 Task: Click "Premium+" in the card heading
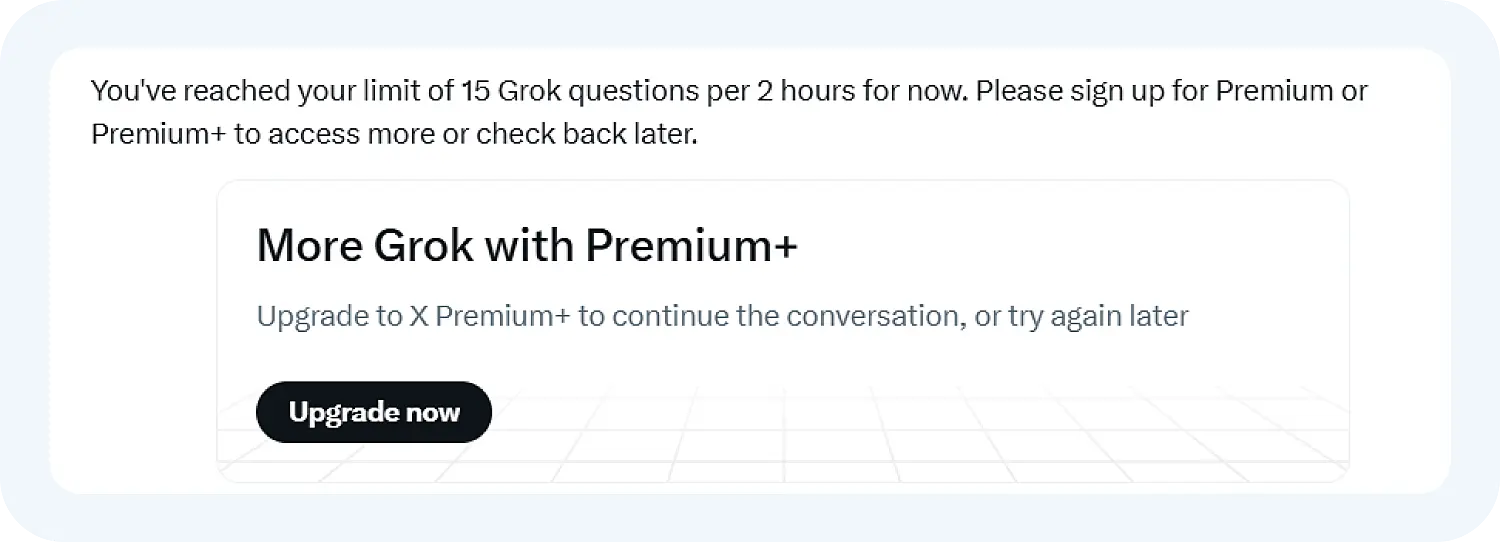coord(691,246)
